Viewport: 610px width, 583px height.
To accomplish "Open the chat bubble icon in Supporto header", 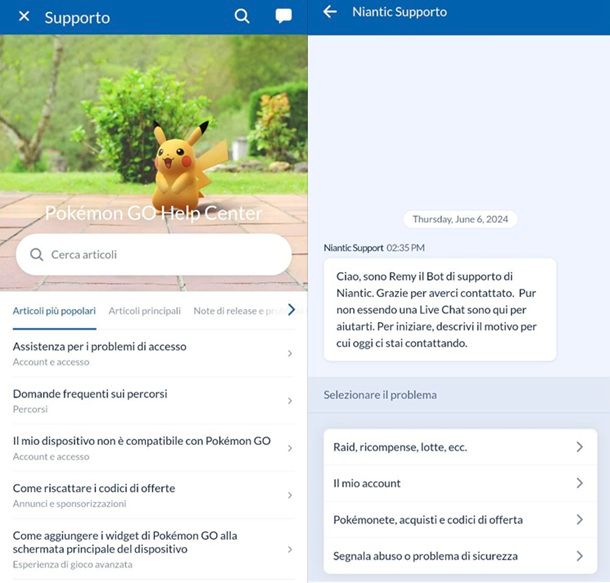I will pyautogui.click(x=284, y=16).
